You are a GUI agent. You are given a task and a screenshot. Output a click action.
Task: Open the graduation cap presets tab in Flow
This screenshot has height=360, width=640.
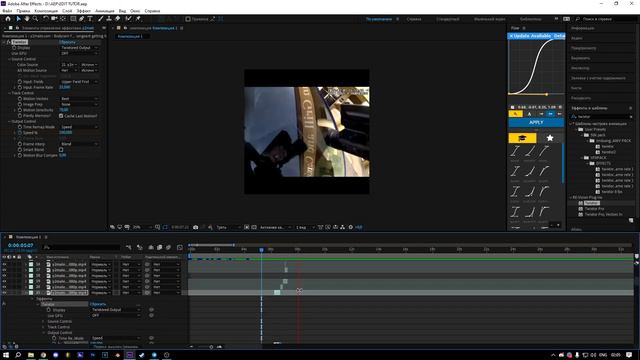point(522,138)
